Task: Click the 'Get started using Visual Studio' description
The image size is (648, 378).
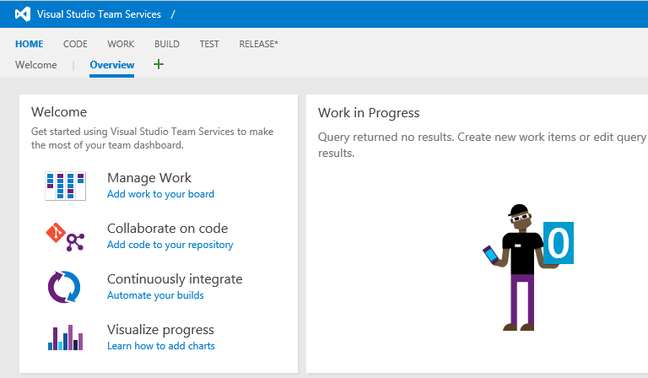Action: coord(152,138)
